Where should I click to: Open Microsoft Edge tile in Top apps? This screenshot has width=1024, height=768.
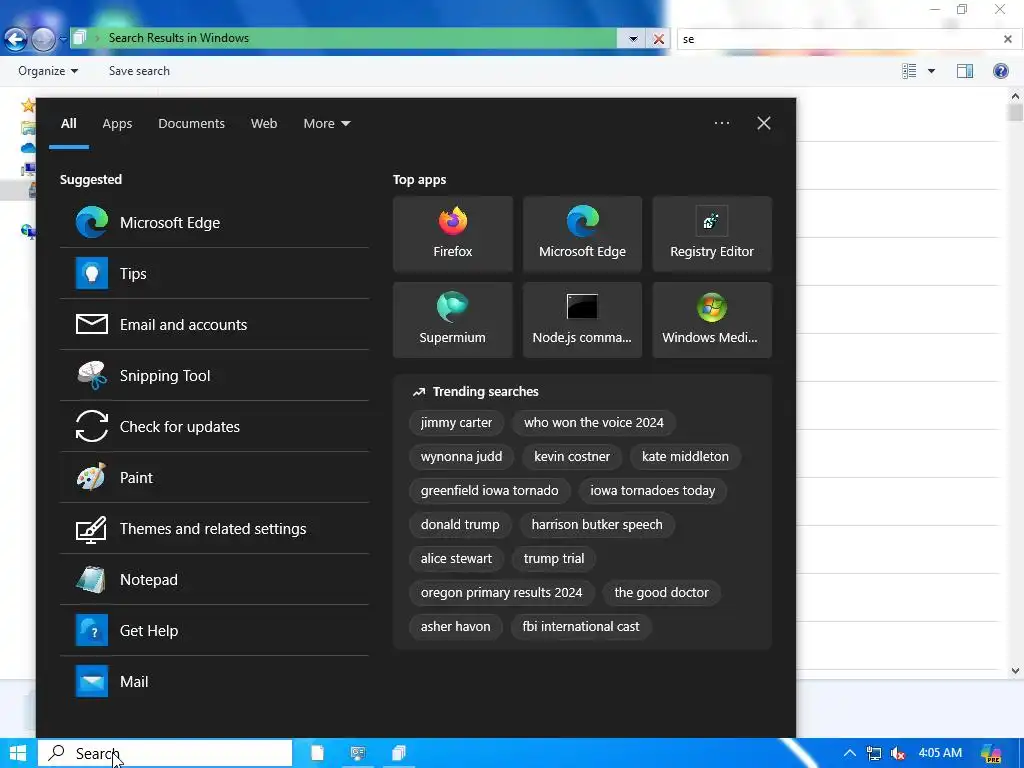pyautogui.click(x=582, y=234)
